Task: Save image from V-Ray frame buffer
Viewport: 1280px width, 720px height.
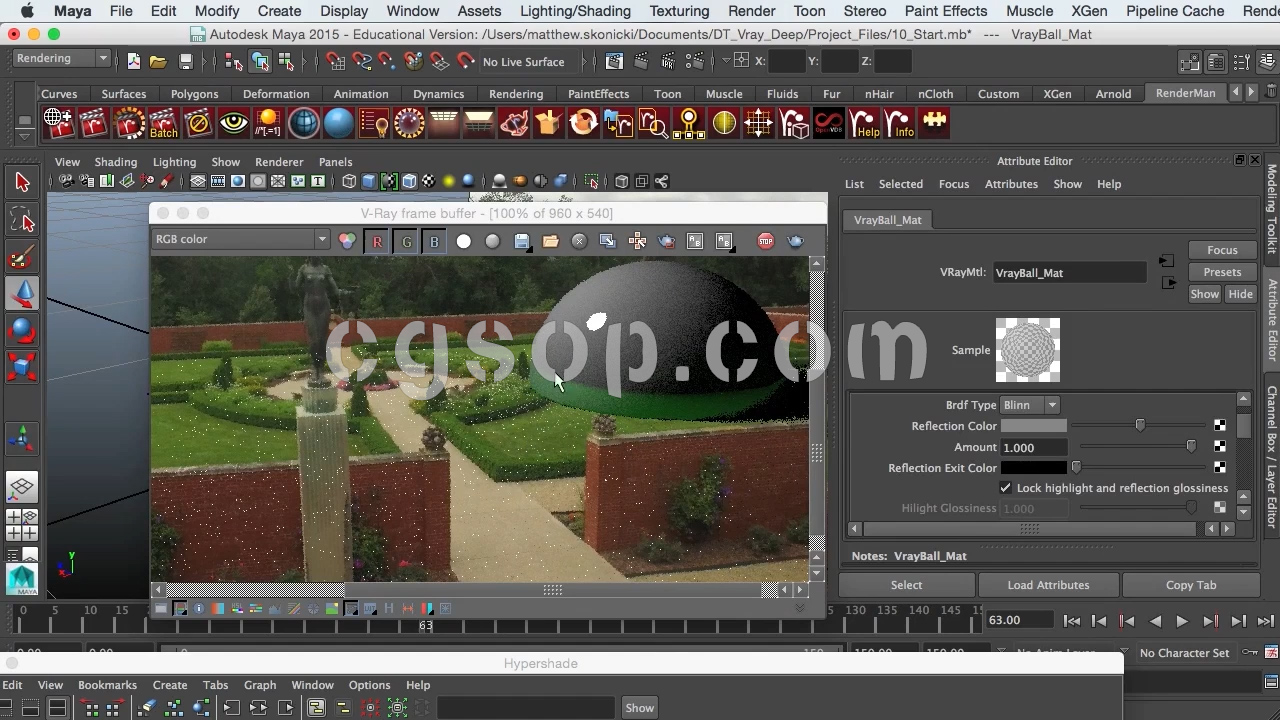Action: pos(521,241)
